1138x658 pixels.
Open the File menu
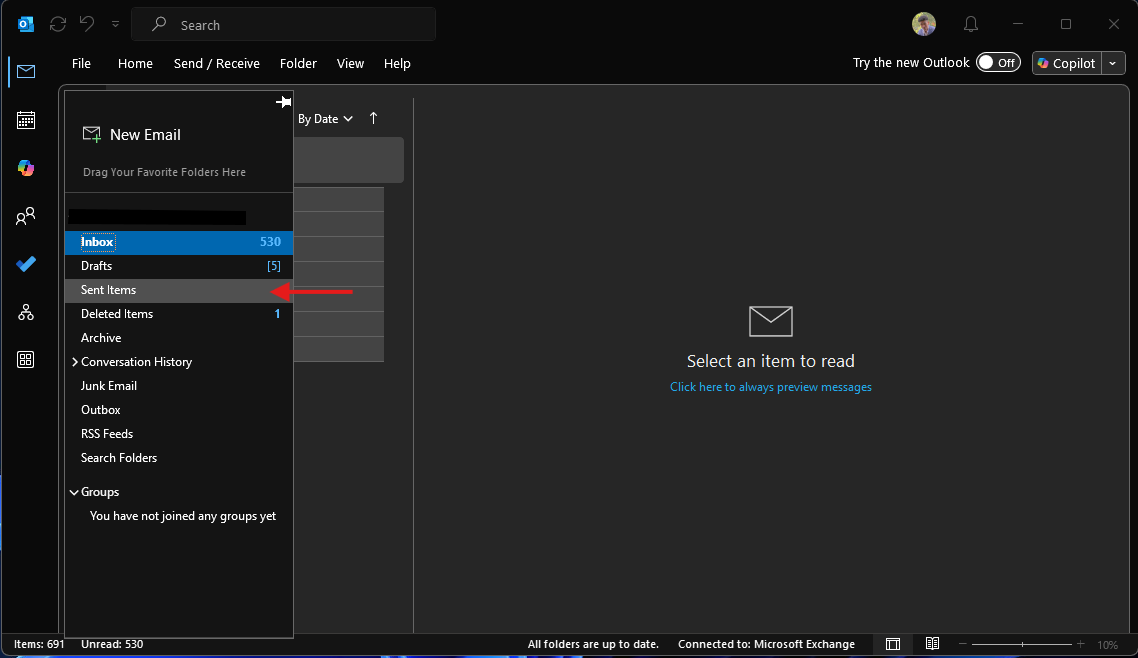[81, 63]
